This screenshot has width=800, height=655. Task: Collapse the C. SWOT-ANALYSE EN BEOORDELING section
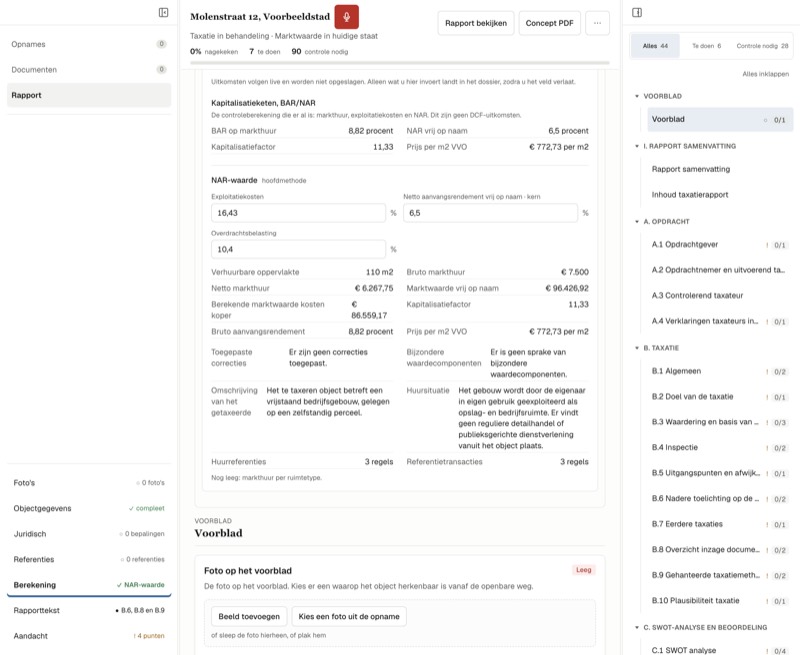pos(637,627)
